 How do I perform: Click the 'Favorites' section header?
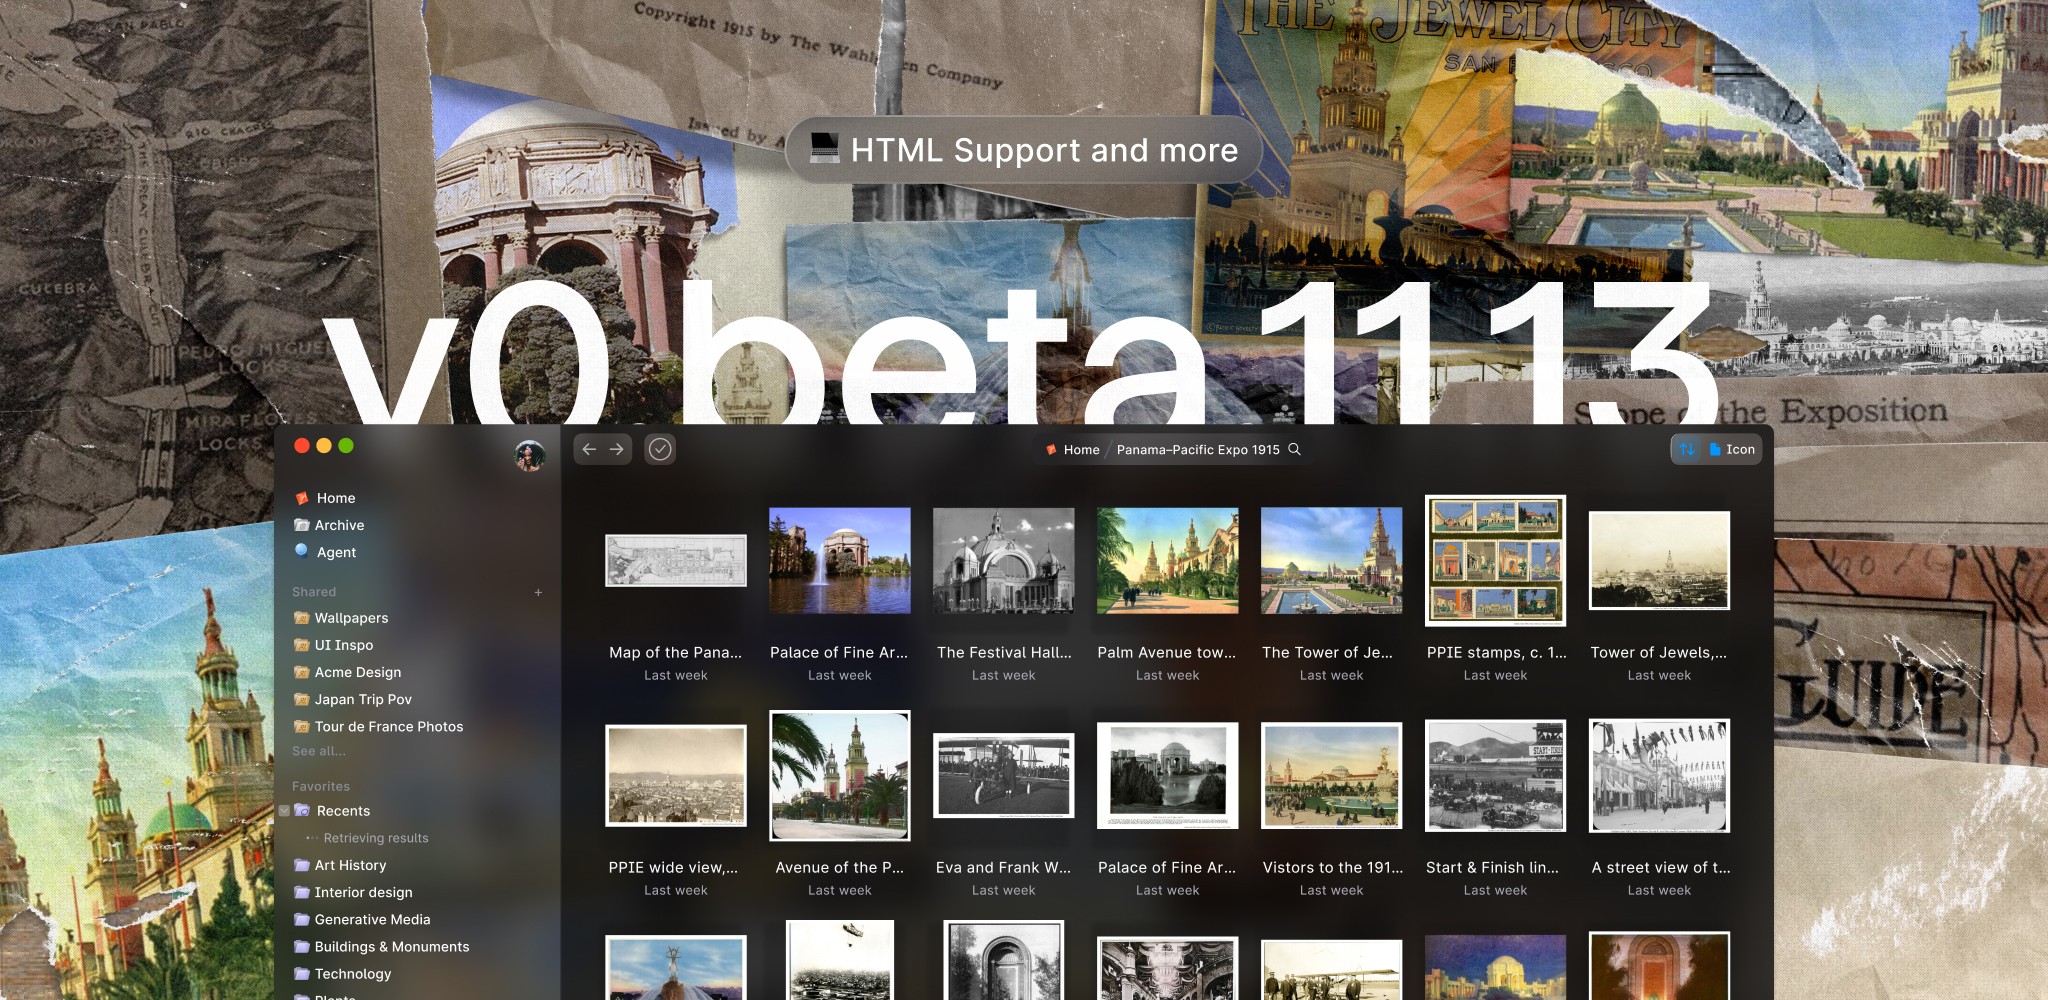tap(321, 786)
